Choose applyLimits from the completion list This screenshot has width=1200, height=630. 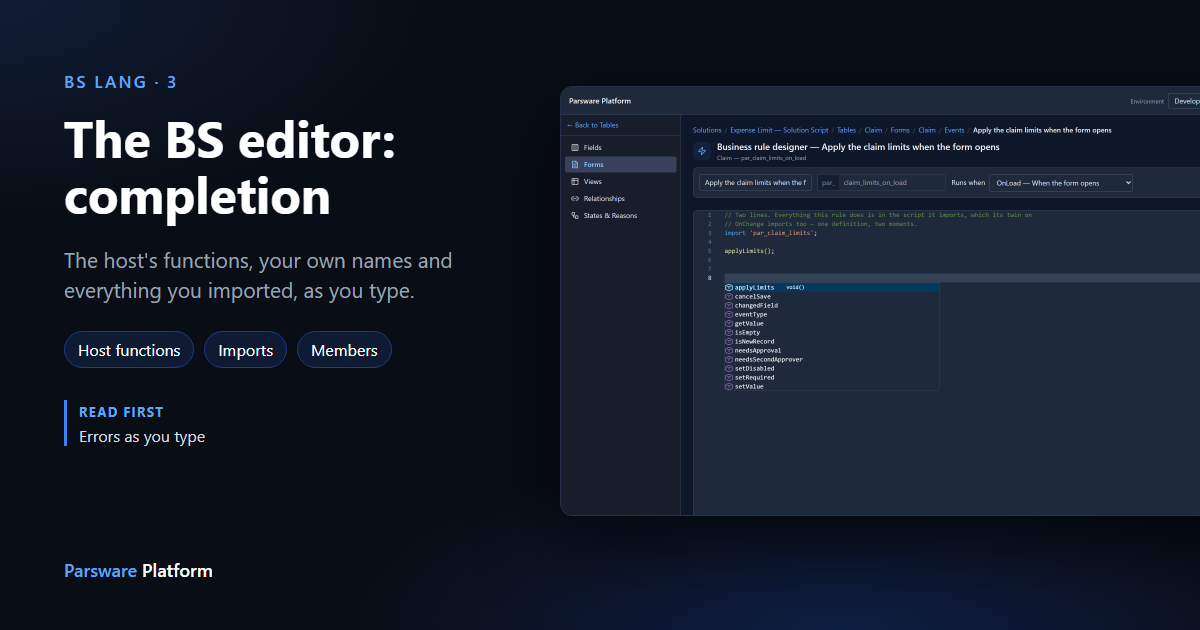(x=831, y=288)
